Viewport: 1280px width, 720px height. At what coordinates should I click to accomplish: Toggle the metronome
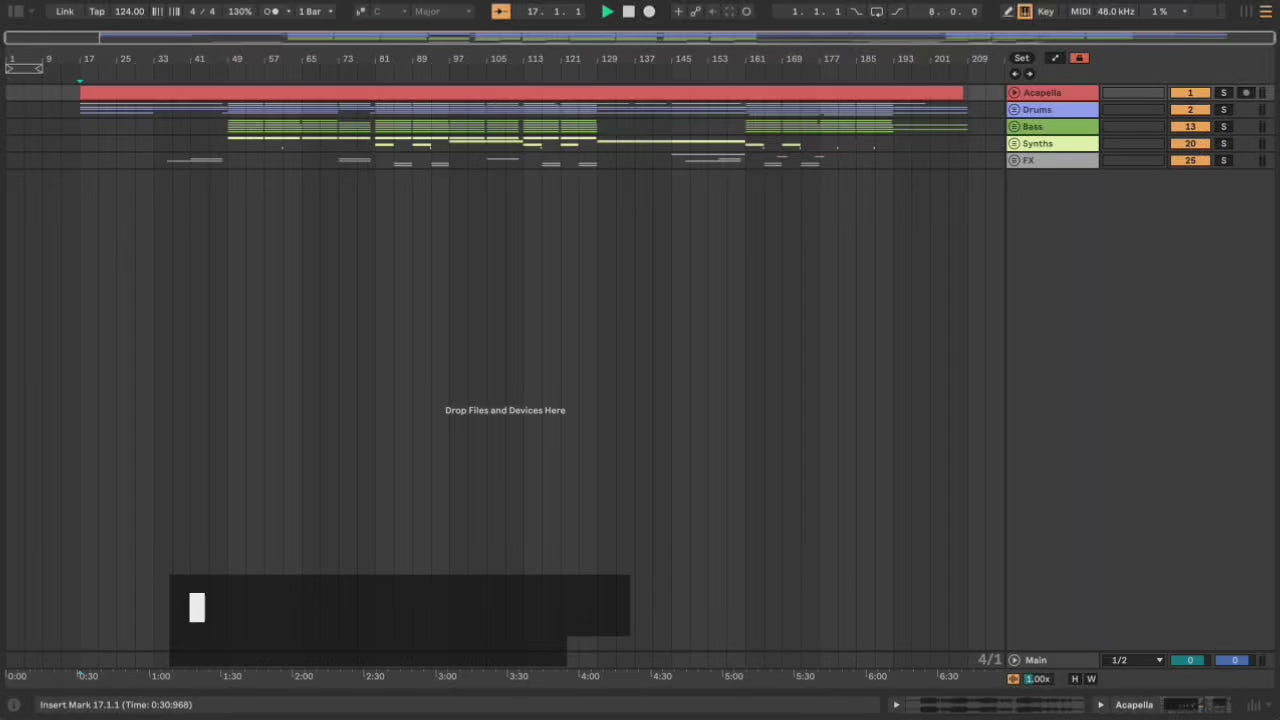271,12
